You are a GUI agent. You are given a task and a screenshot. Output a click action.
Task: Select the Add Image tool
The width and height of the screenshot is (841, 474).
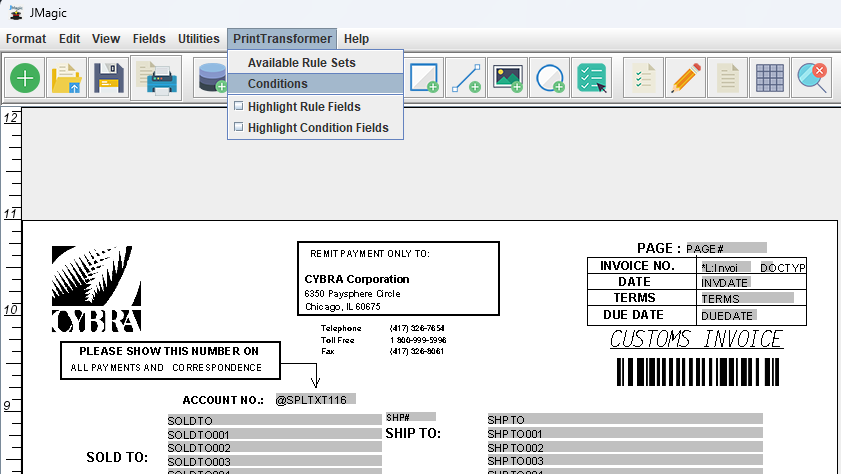pos(508,78)
